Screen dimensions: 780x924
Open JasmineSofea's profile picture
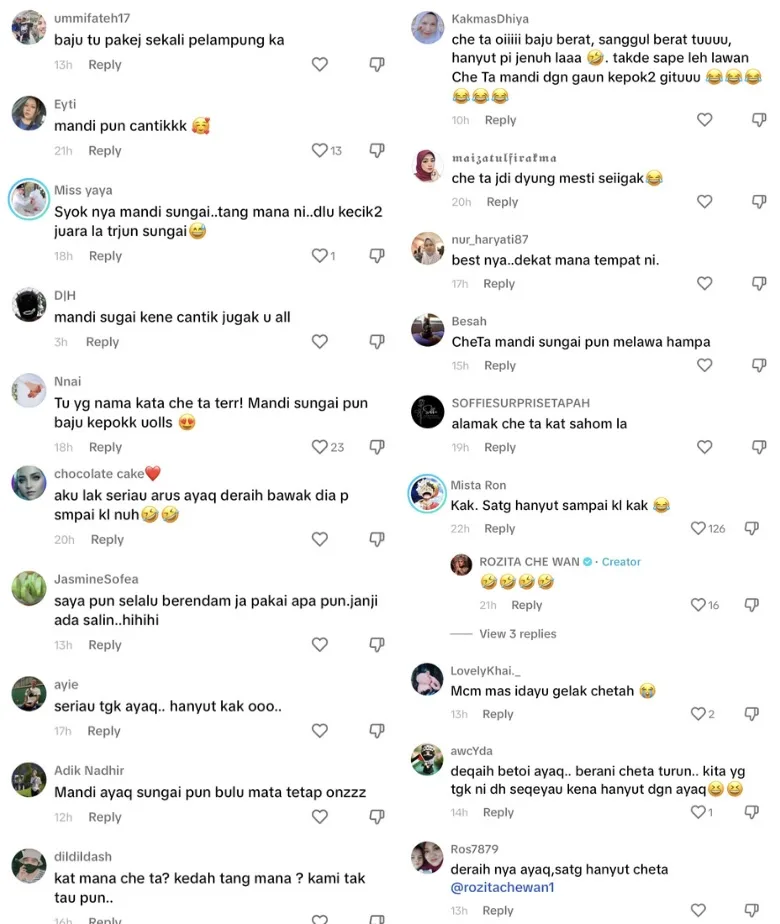29,589
